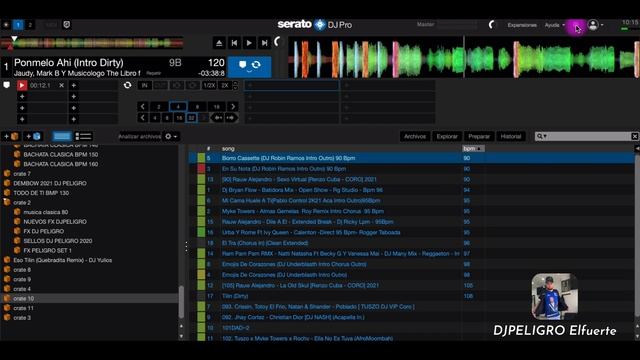Double the loop length with 2X
The height and width of the screenshot is (360, 640).
click(225, 85)
